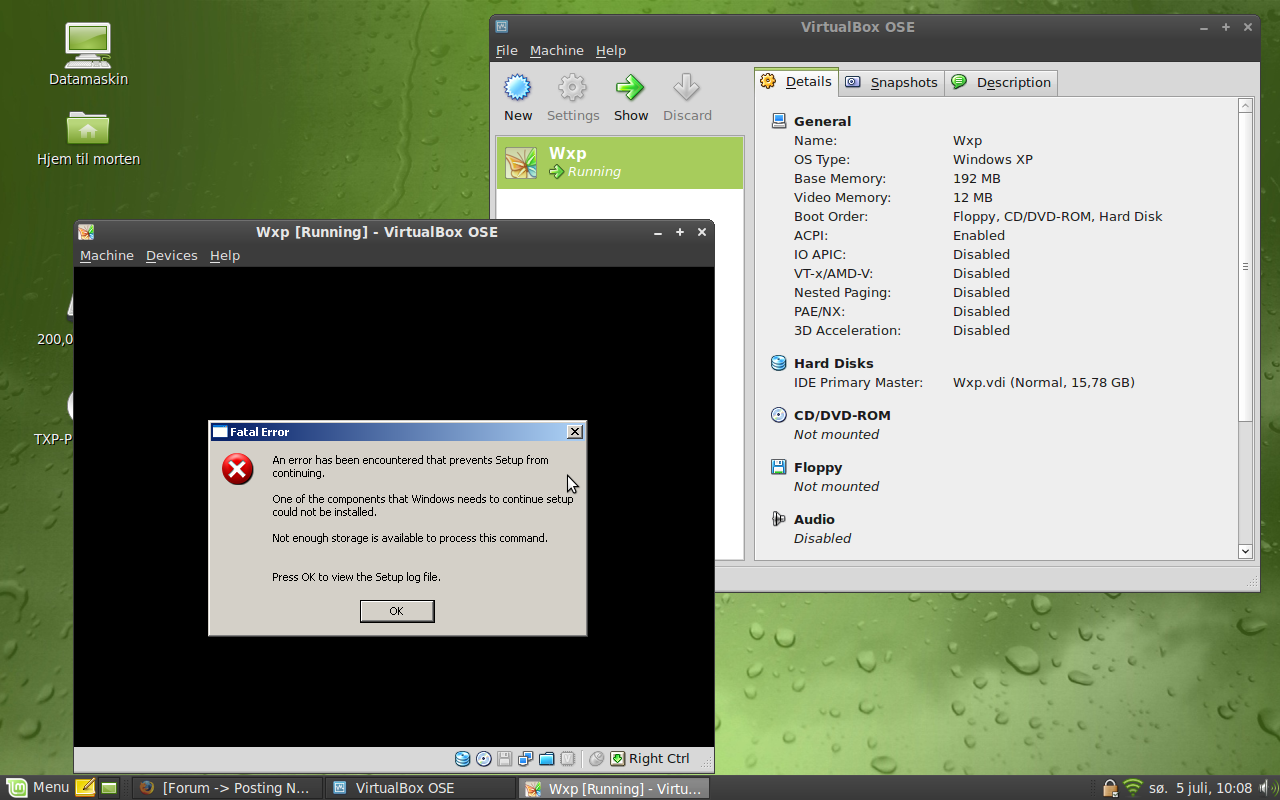The height and width of the screenshot is (800, 1280).
Task: Click the 192 MB Base Memory value
Action: pyautogui.click(x=977, y=178)
